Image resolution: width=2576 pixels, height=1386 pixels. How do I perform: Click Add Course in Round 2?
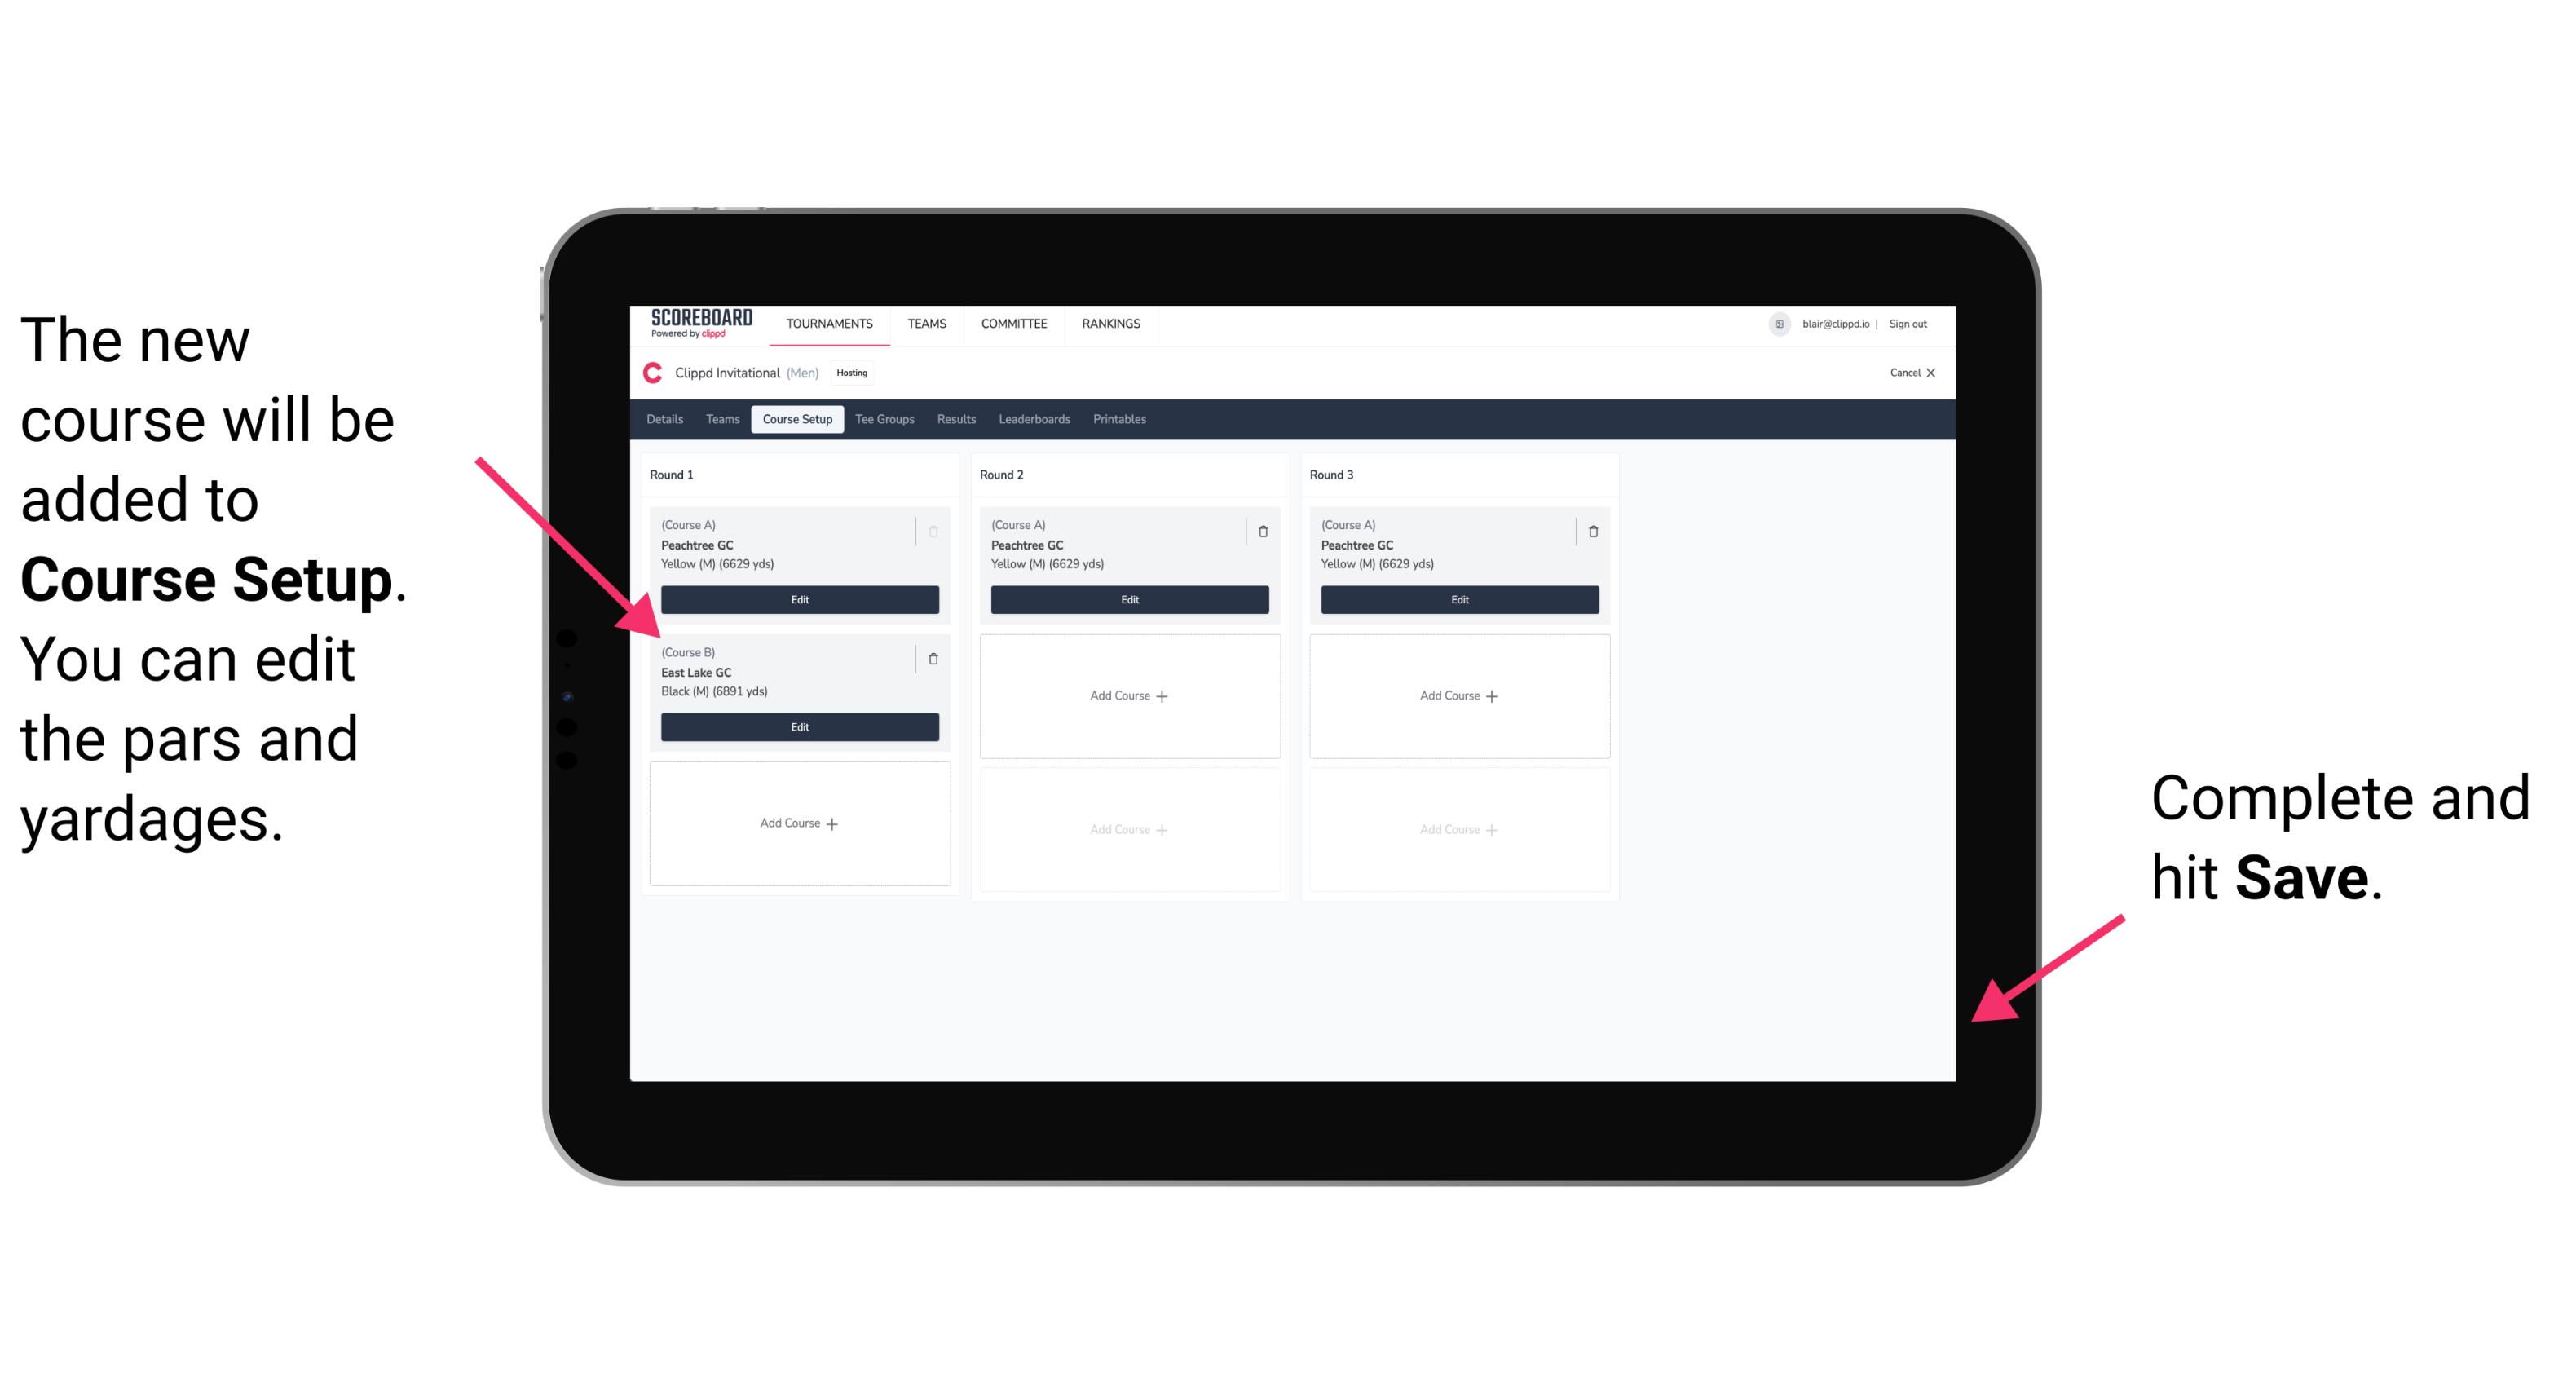[x=1127, y=693]
